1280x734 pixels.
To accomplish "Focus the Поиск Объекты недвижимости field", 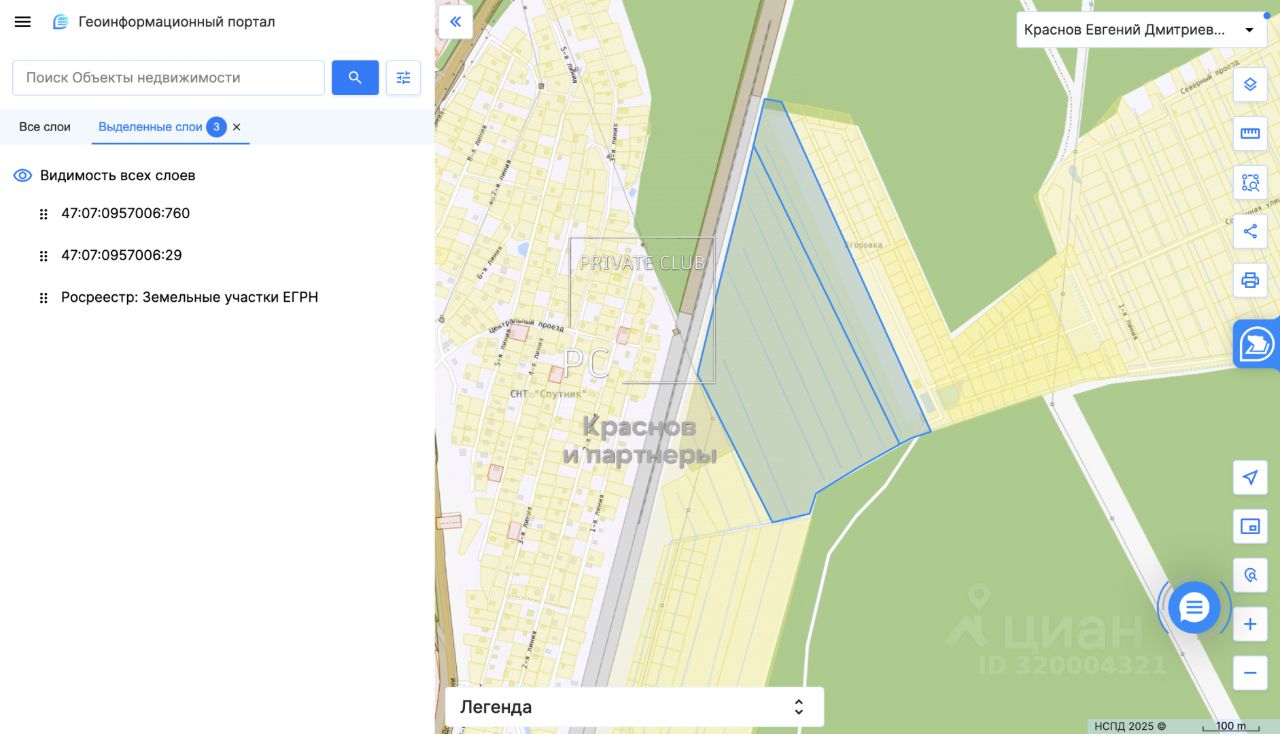I will (169, 78).
